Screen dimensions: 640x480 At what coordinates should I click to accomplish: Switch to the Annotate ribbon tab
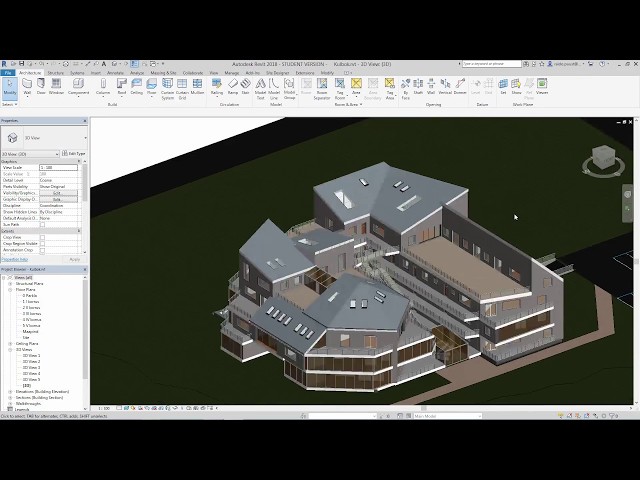click(x=115, y=73)
